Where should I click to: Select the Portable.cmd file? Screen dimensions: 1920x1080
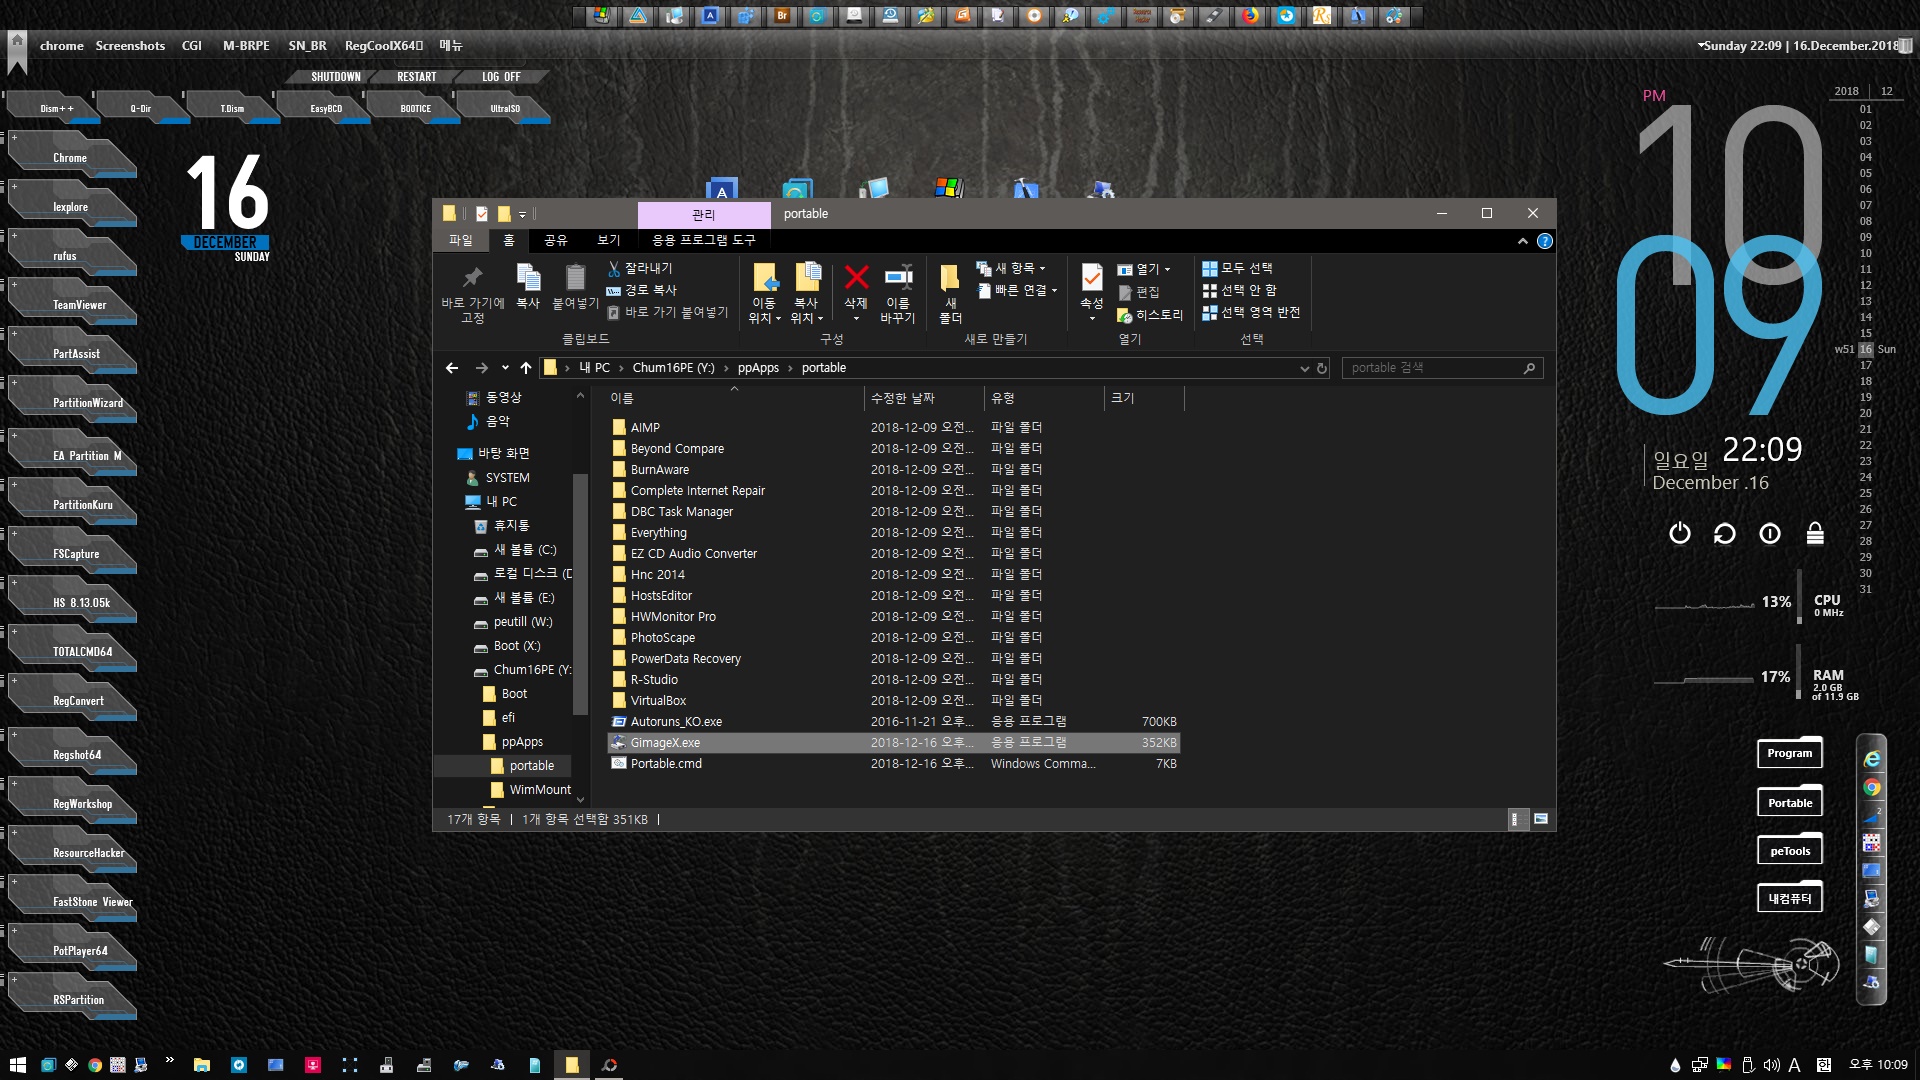(894, 764)
